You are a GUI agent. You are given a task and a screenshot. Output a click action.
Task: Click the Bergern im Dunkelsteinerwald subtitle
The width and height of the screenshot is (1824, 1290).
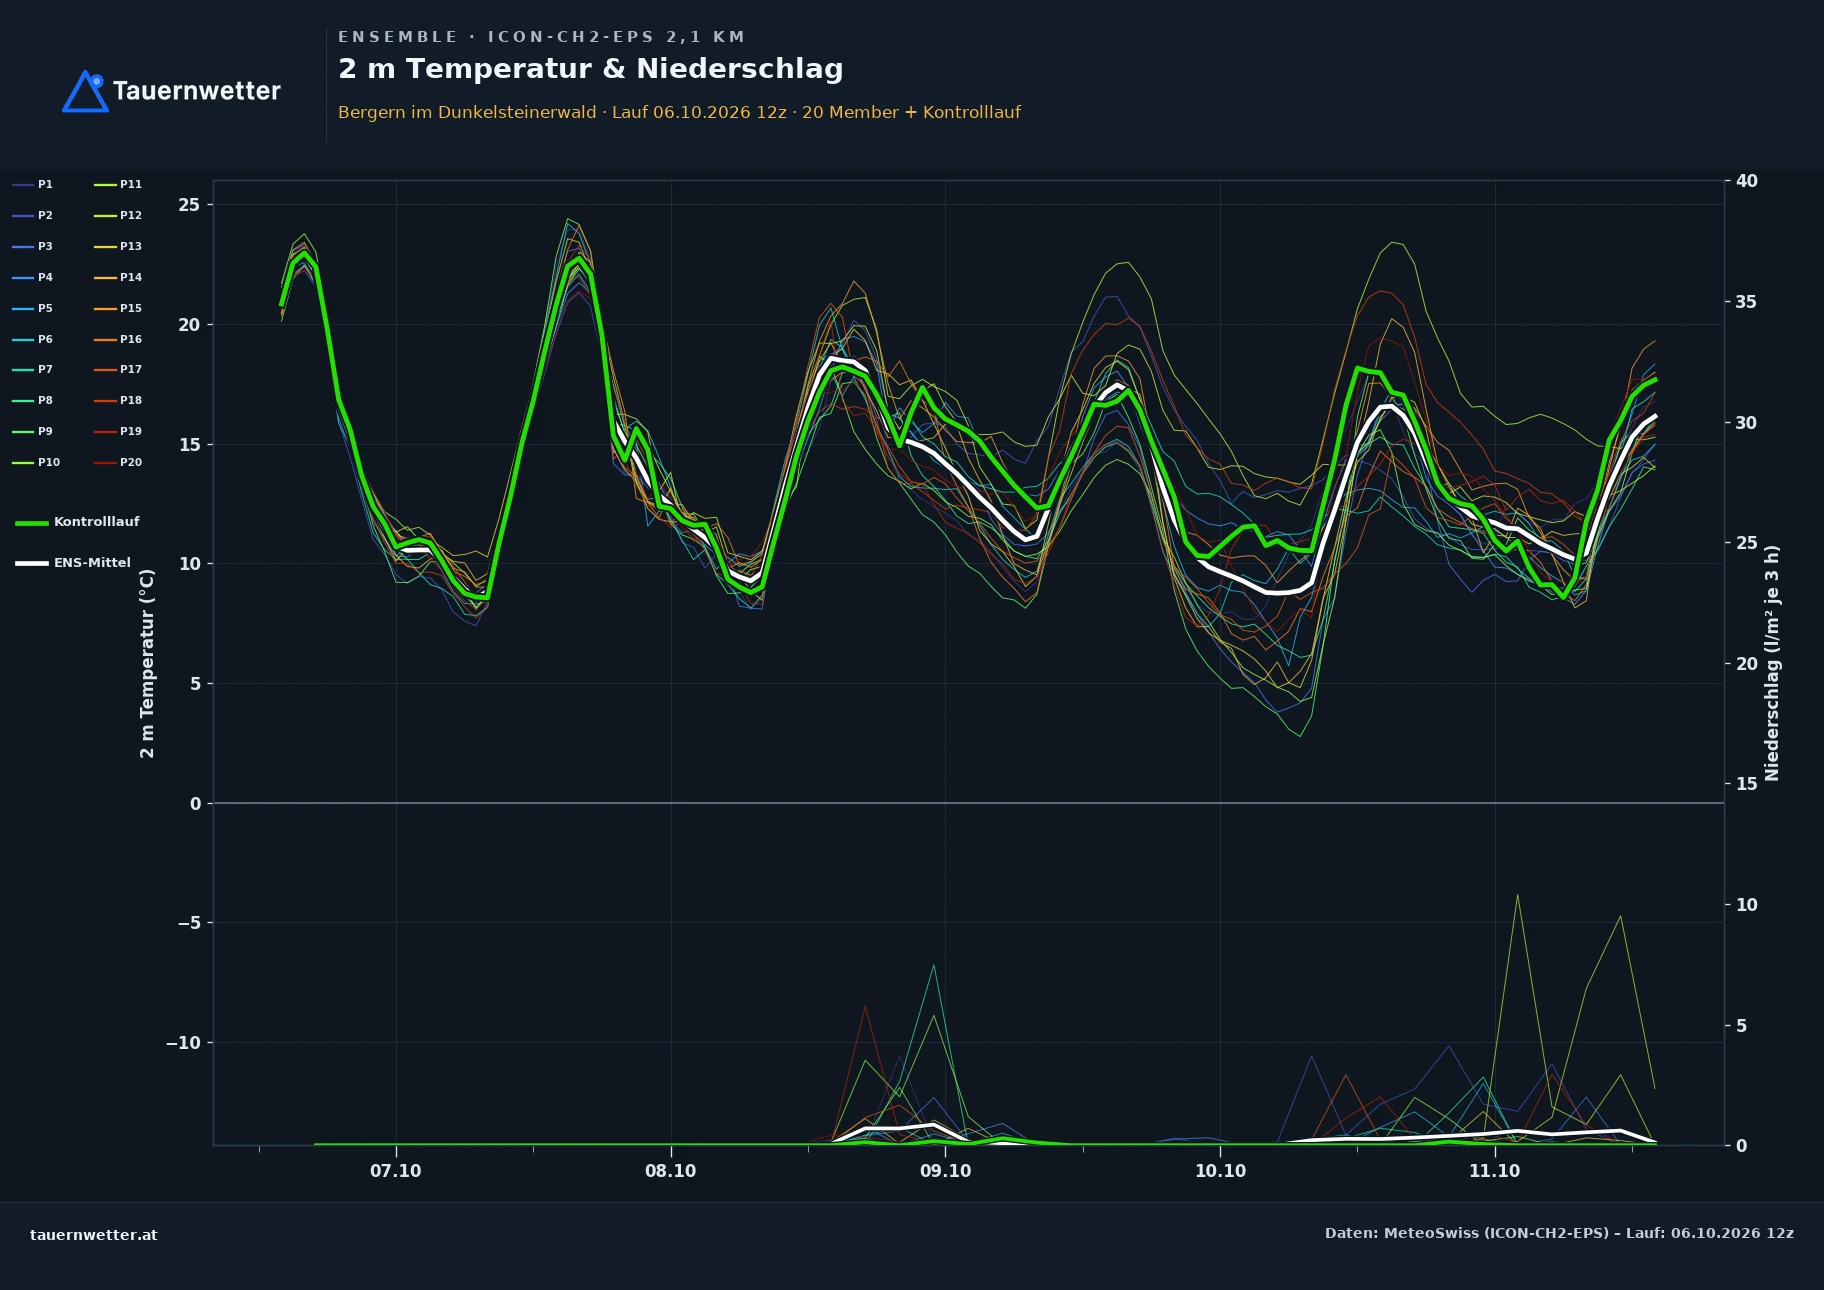pyautogui.click(x=679, y=112)
